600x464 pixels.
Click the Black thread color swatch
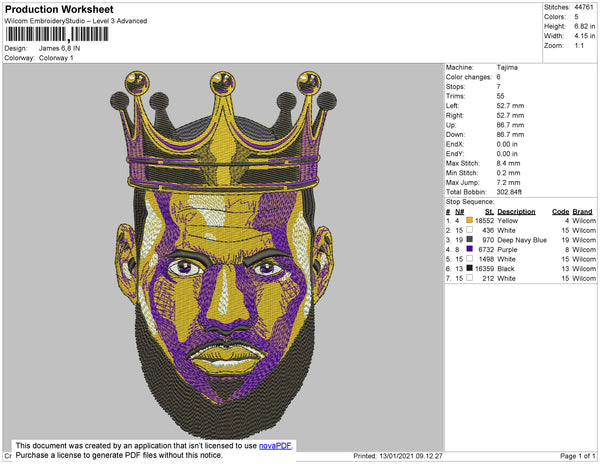470,268
